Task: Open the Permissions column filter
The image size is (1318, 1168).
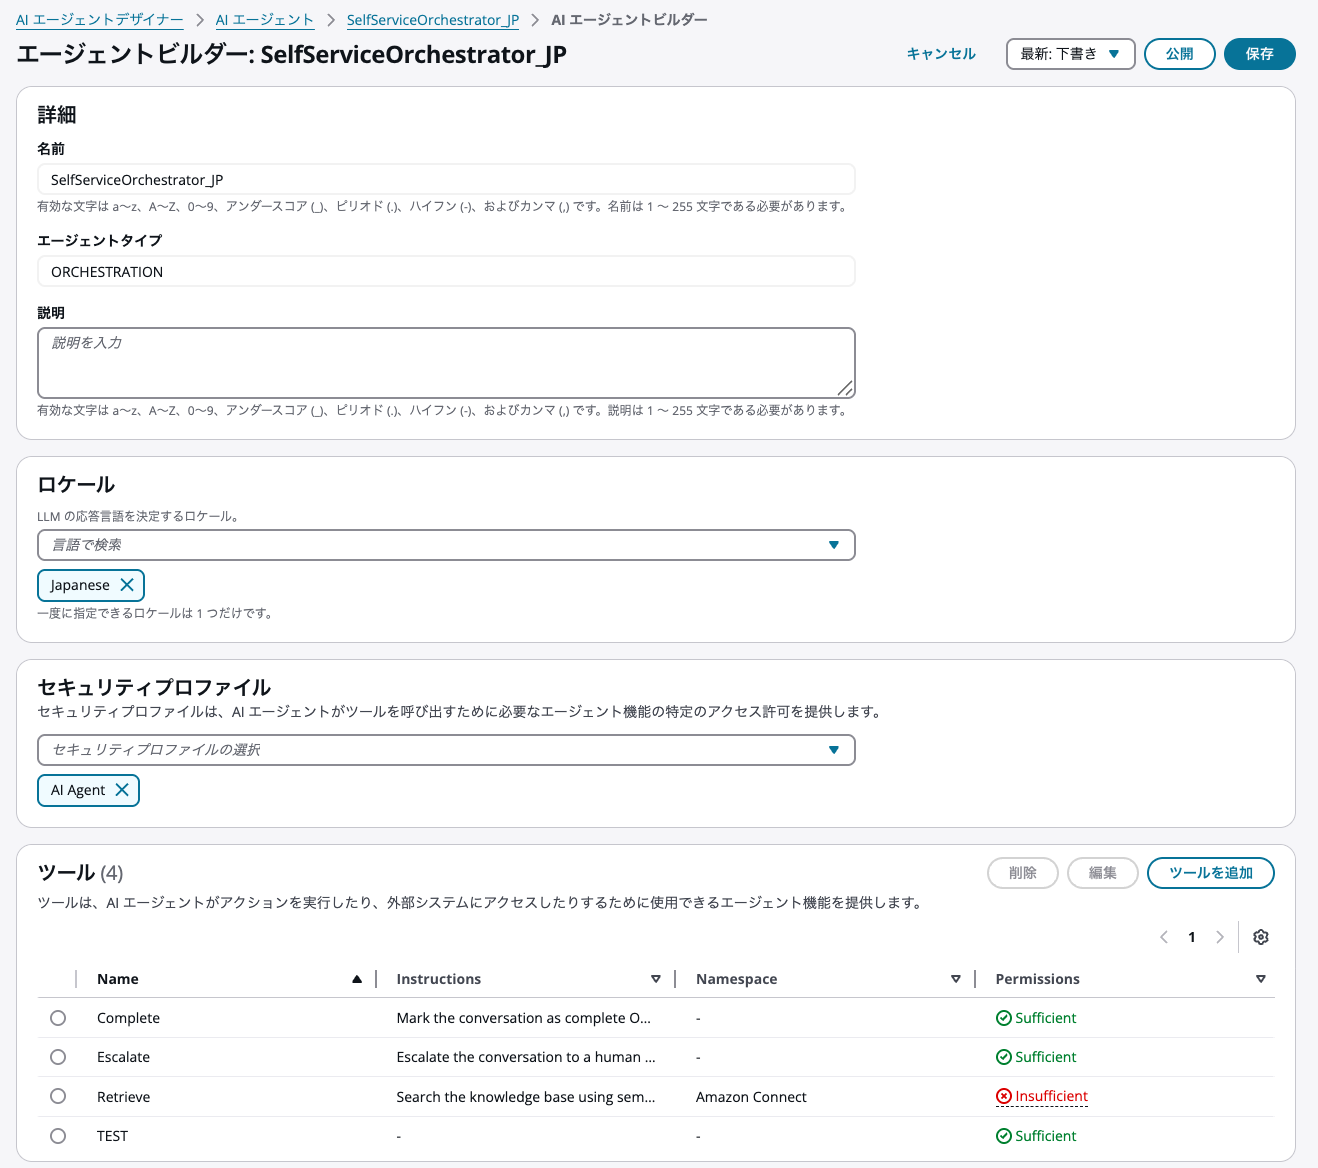Action: click(1261, 978)
